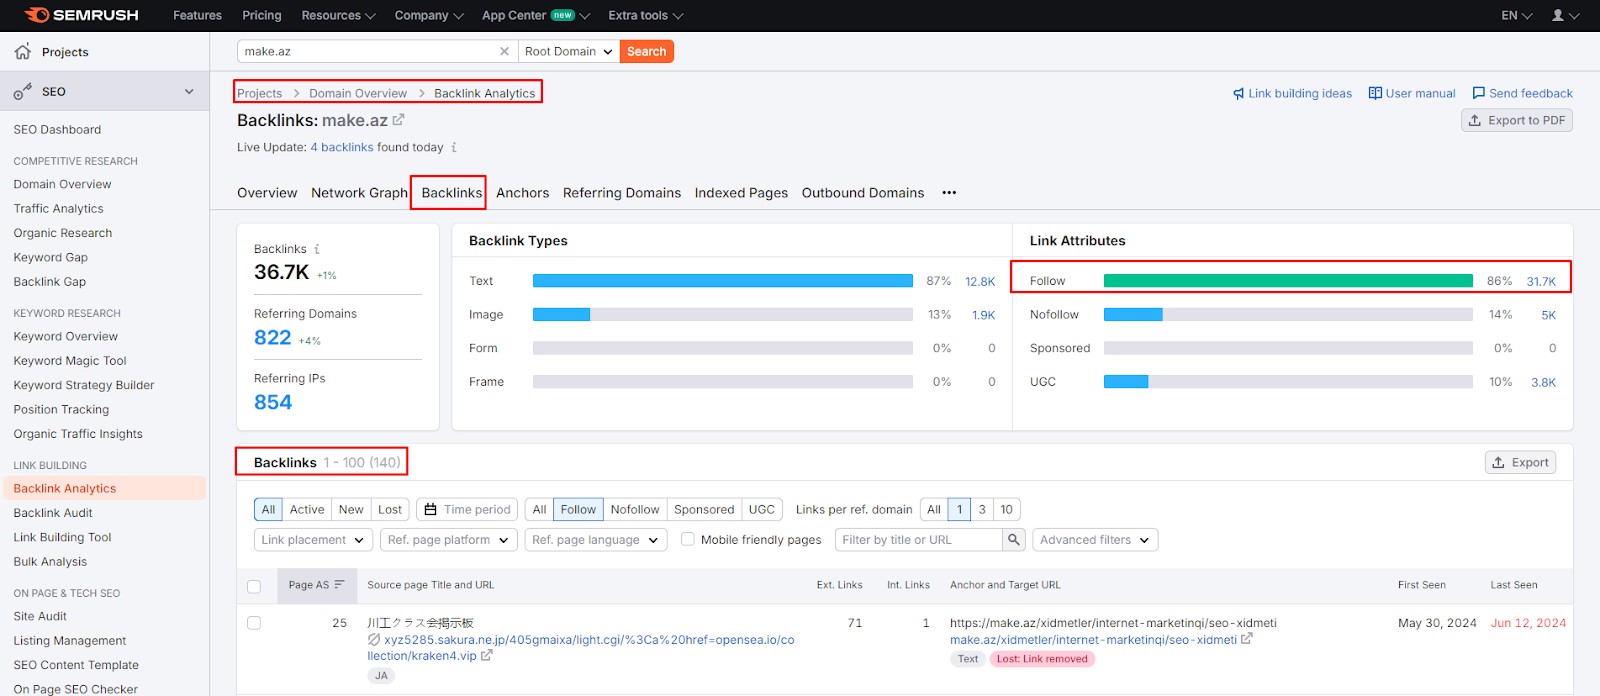Select the UGC link attribute filter
The width and height of the screenshot is (1600, 696).
click(x=762, y=509)
